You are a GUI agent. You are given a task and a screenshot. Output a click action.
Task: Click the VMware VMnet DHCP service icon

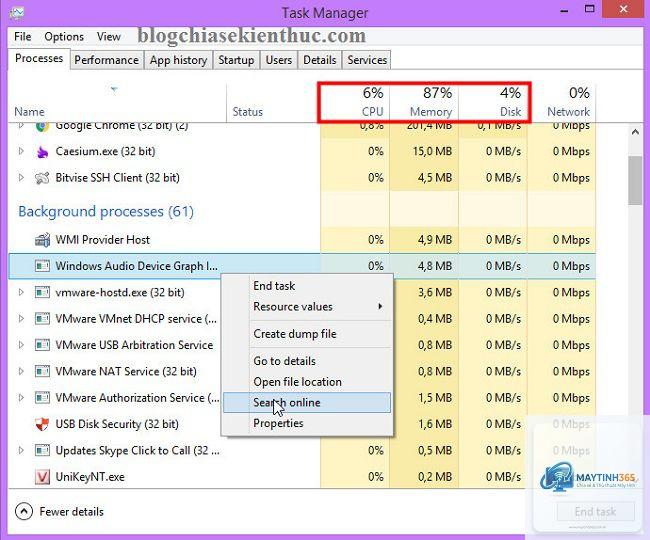pos(42,319)
